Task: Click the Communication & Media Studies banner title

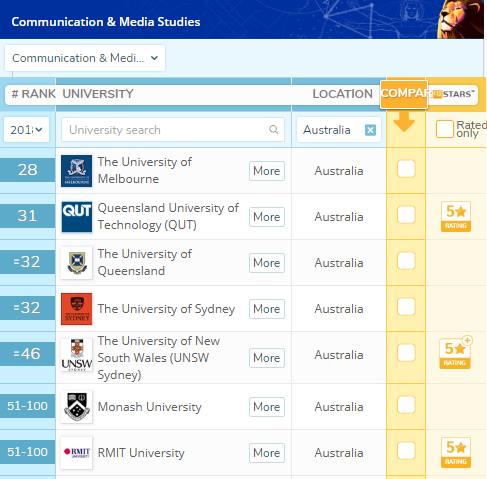Action: [106, 22]
